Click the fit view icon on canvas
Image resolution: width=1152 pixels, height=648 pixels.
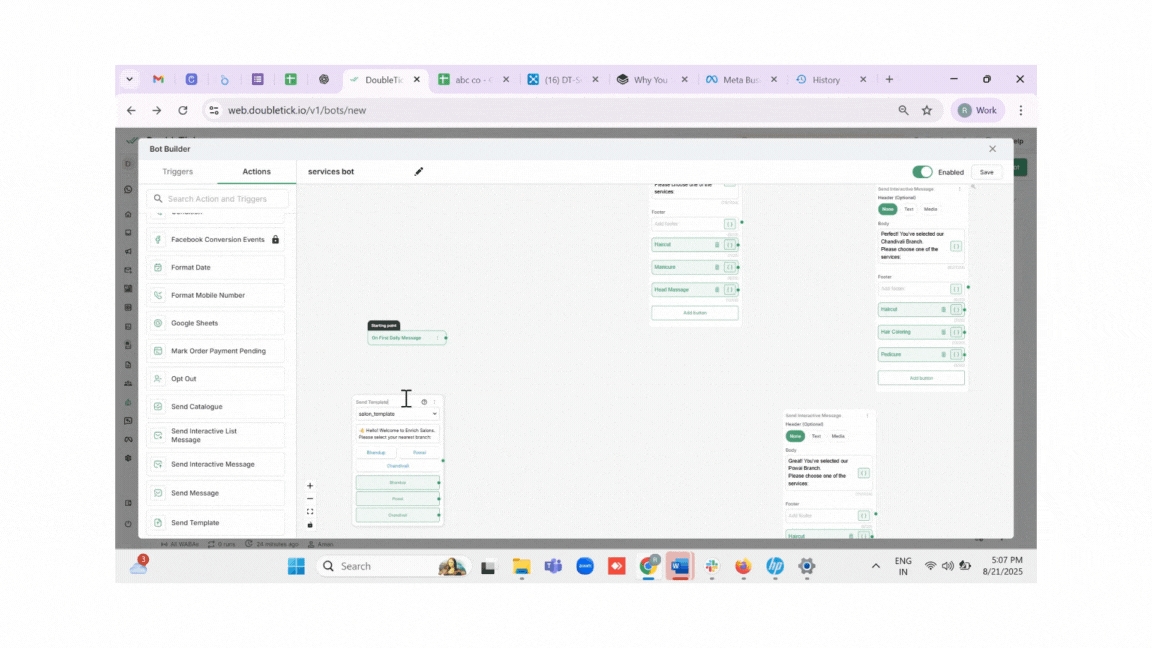pyautogui.click(x=310, y=512)
